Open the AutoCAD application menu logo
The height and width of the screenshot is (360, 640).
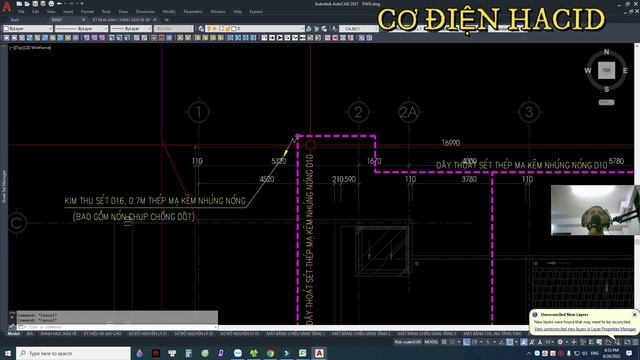click(x=7, y=6)
